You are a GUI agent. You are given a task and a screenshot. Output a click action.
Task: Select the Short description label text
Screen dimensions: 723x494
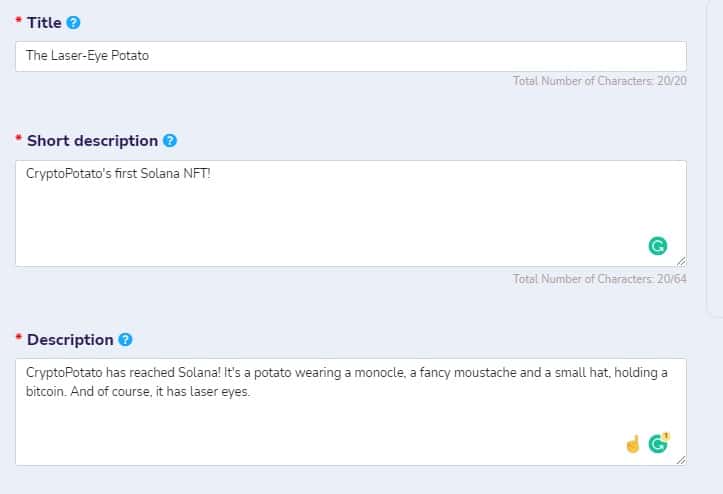pyautogui.click(x=93, y=141)
